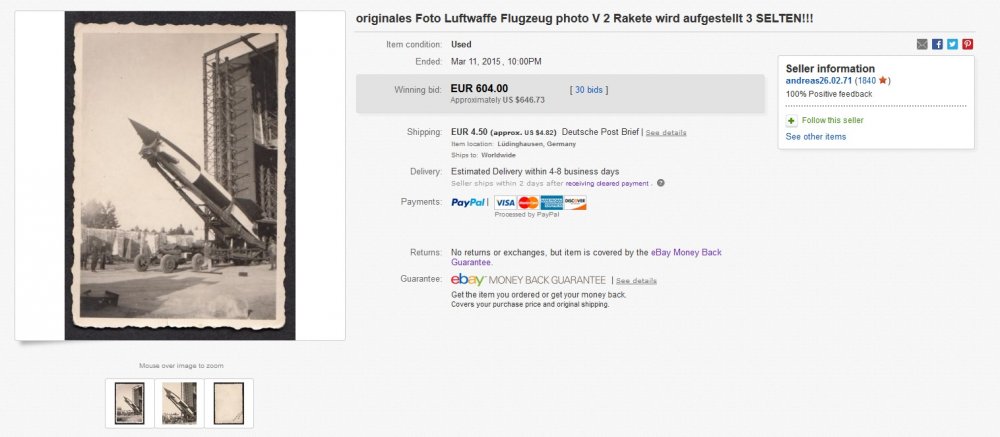Select the third thumbnail showing photo back

coord(228,403)
